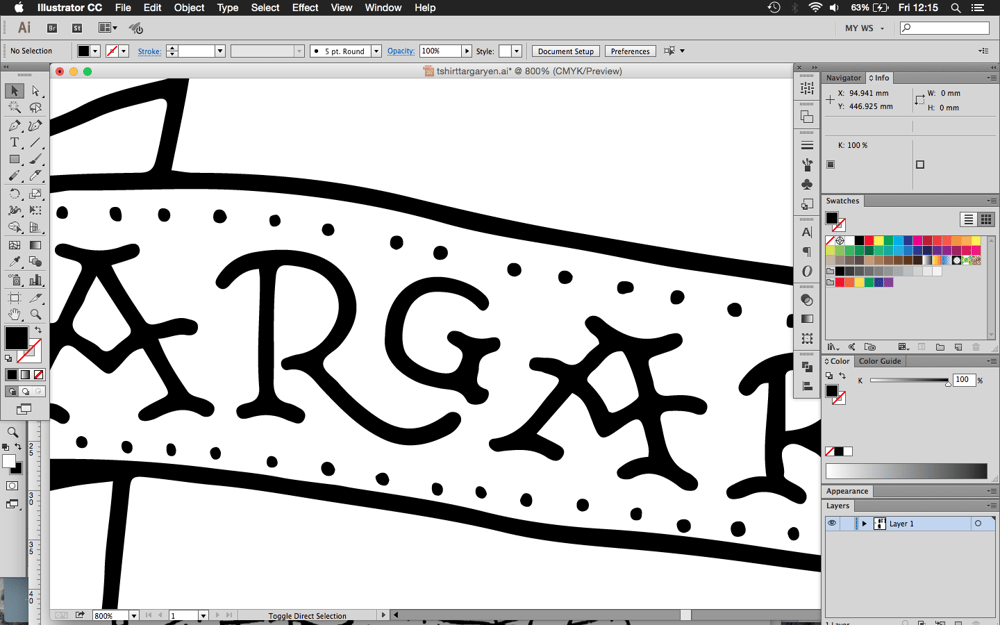Select the Zoom tool magnifier

35,314
